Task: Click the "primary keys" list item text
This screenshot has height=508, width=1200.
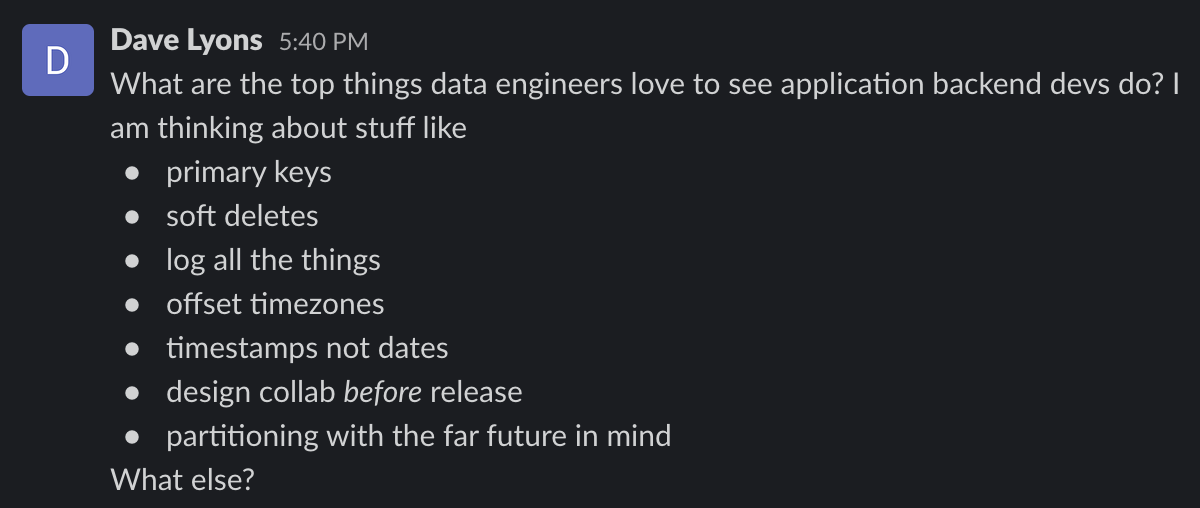Action: 248,173
